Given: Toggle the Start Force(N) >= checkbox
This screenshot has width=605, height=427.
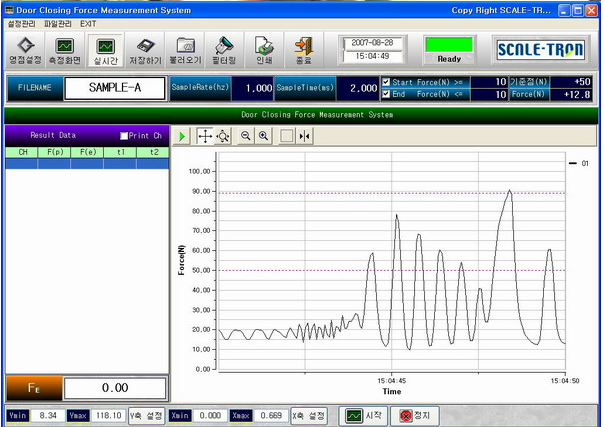Looking at the screenshot, I should pos(386,82).
